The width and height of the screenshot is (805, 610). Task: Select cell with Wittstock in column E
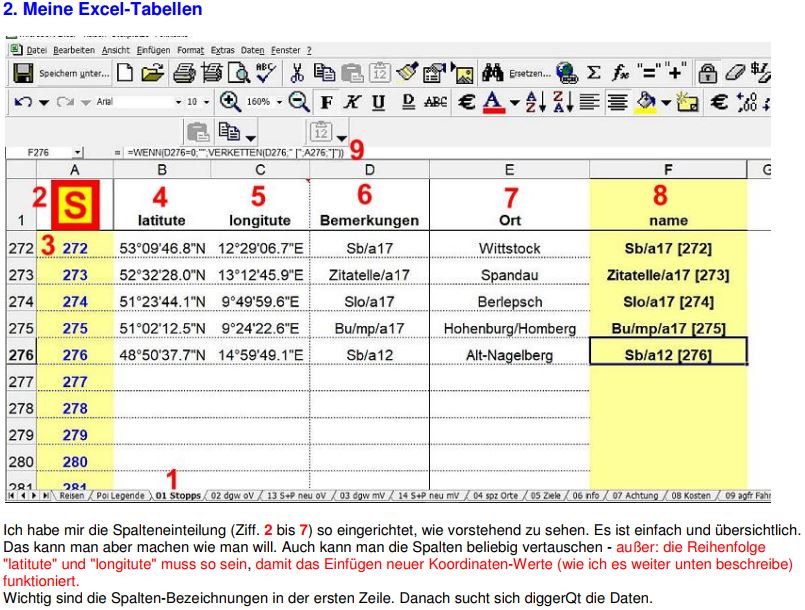509,246
